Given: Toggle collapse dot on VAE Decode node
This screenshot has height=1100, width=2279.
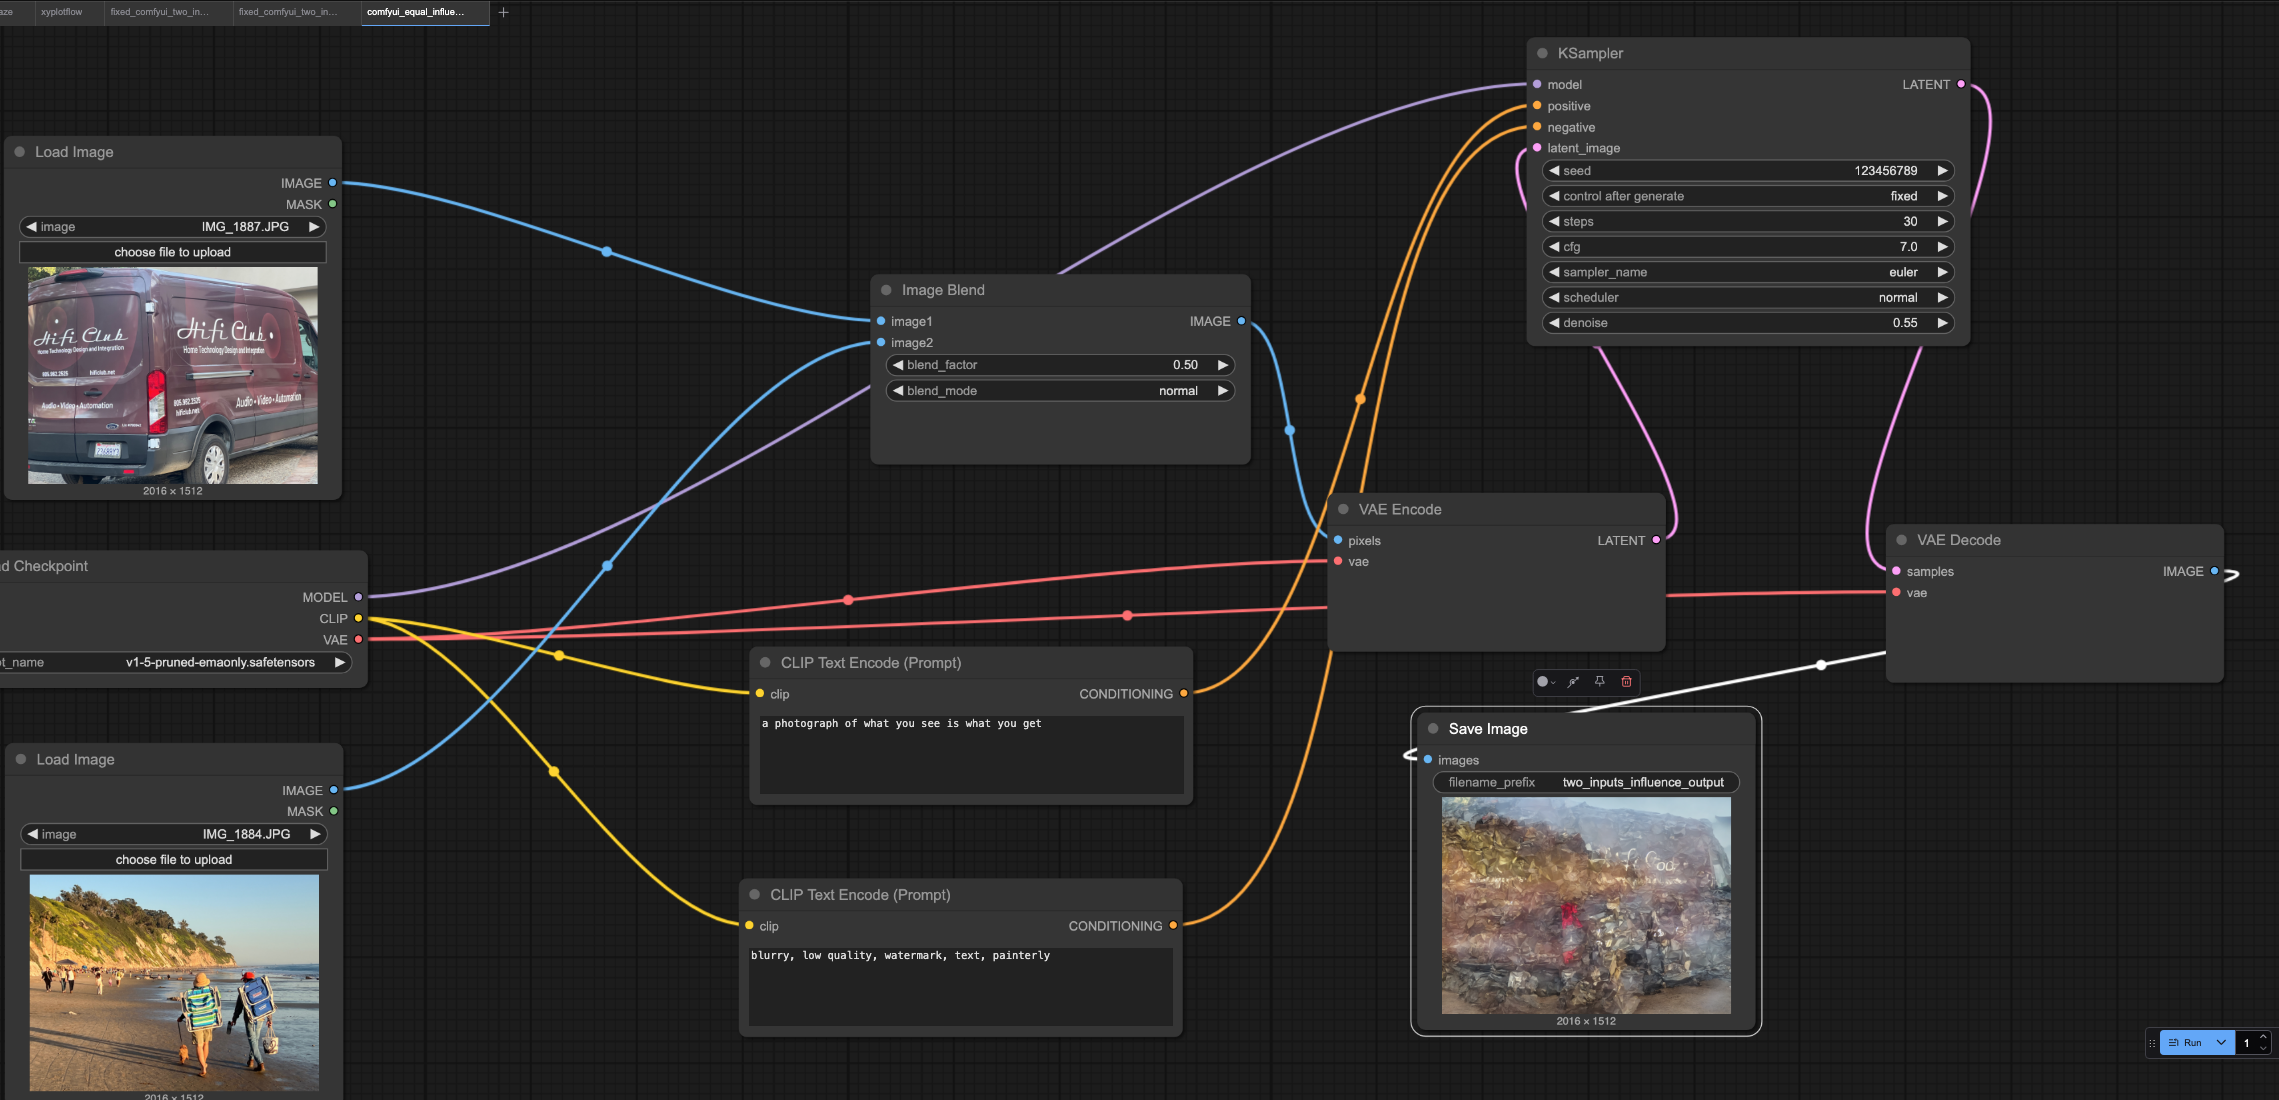Looking at the screenshot, I should click(x=1901, y=540).
